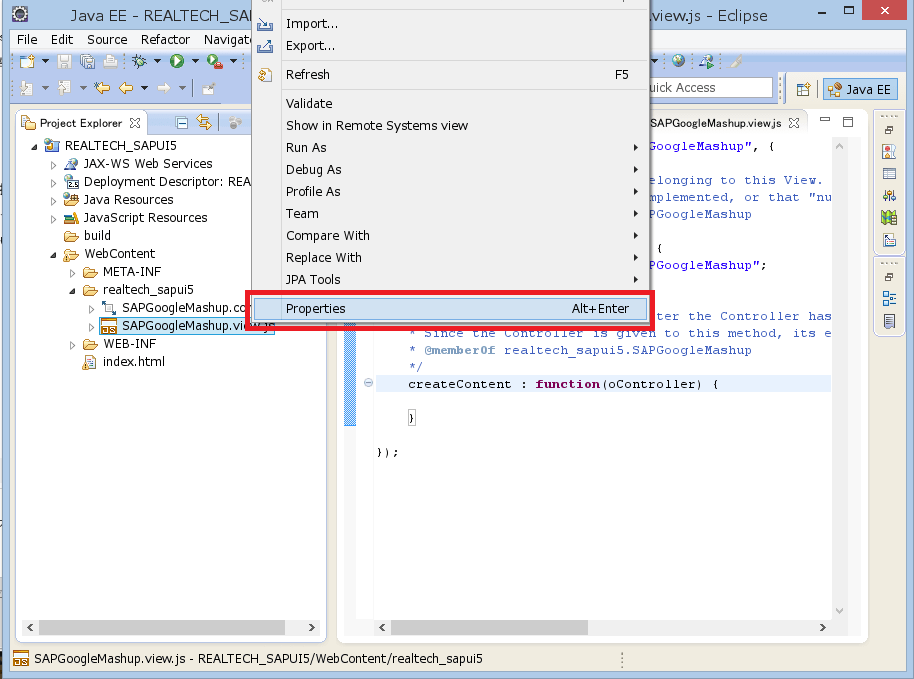Expand the WEB-INF folder

[x=72, y=345]
